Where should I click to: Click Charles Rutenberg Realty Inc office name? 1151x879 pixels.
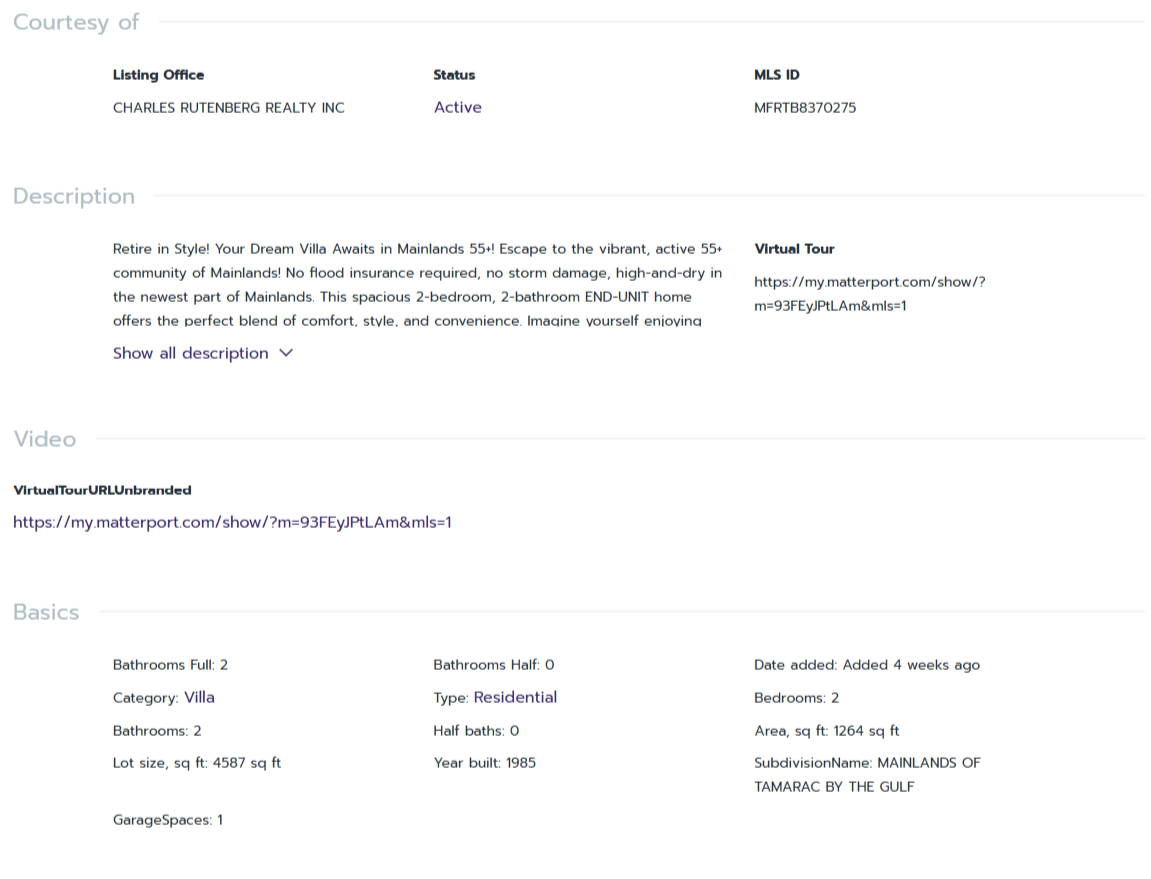[228, 108]
